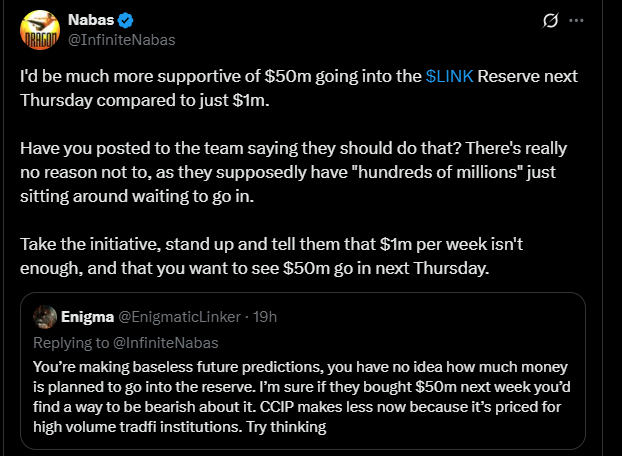Click @InfiniteNabas in the Replying to line
622x456 pixels.
click(x=165, y=343)
